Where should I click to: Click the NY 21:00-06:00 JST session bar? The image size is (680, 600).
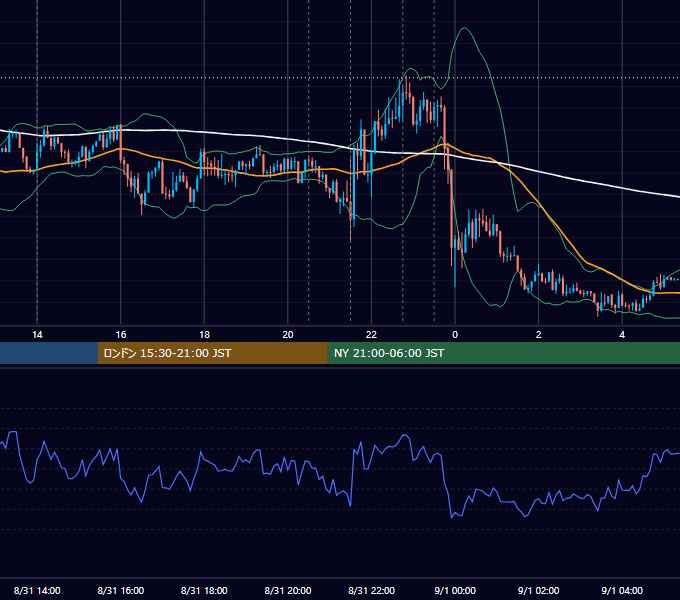pos(503,353)
